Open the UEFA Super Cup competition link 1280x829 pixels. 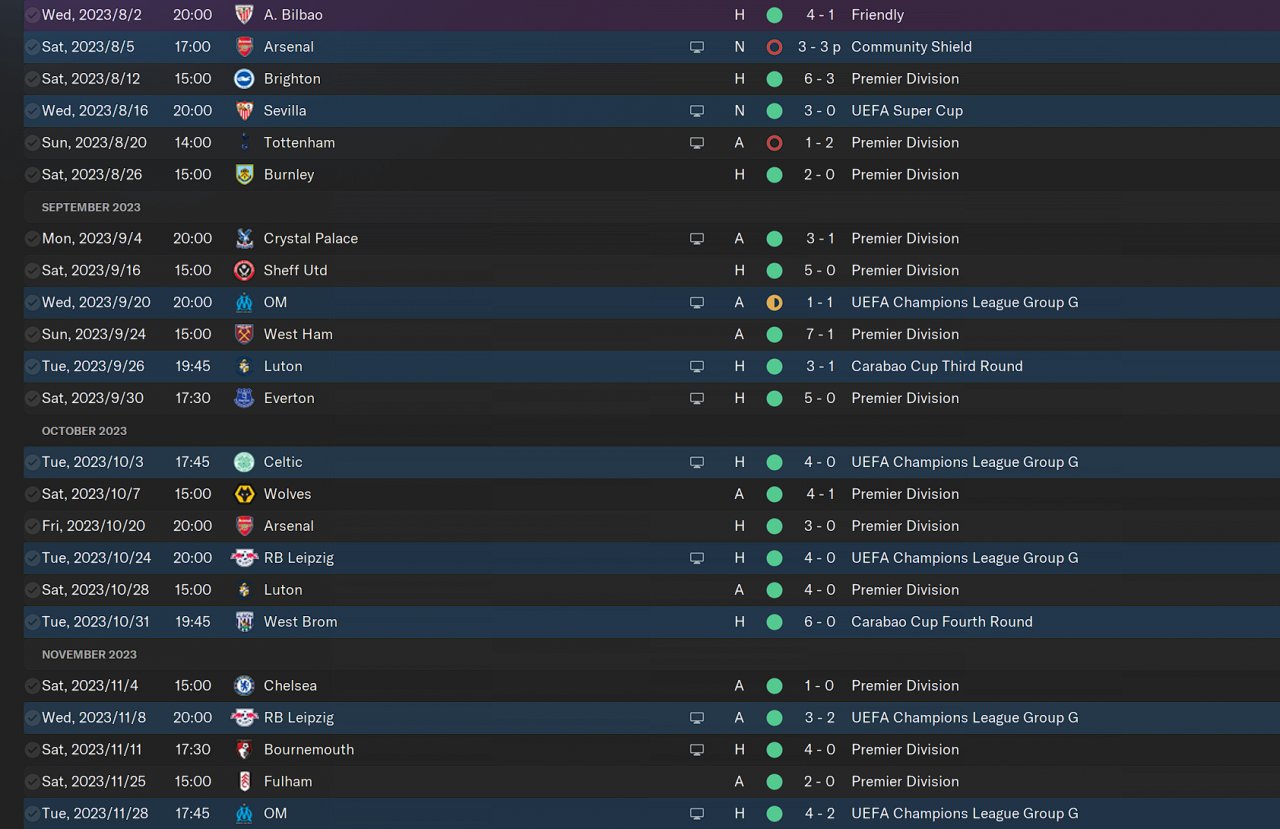click(906, 111)
